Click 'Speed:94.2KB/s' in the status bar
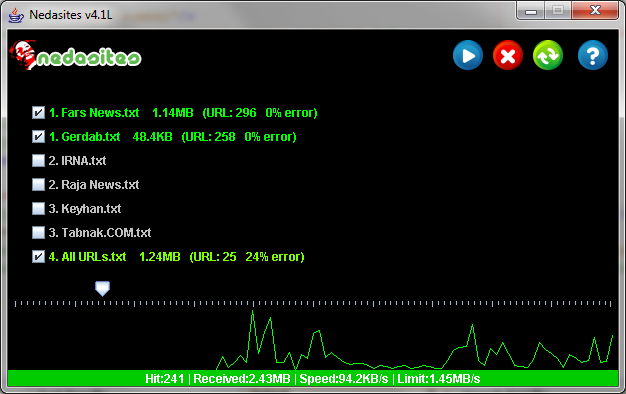The height and width of the screenshot is (394, 626). [344, 378]
